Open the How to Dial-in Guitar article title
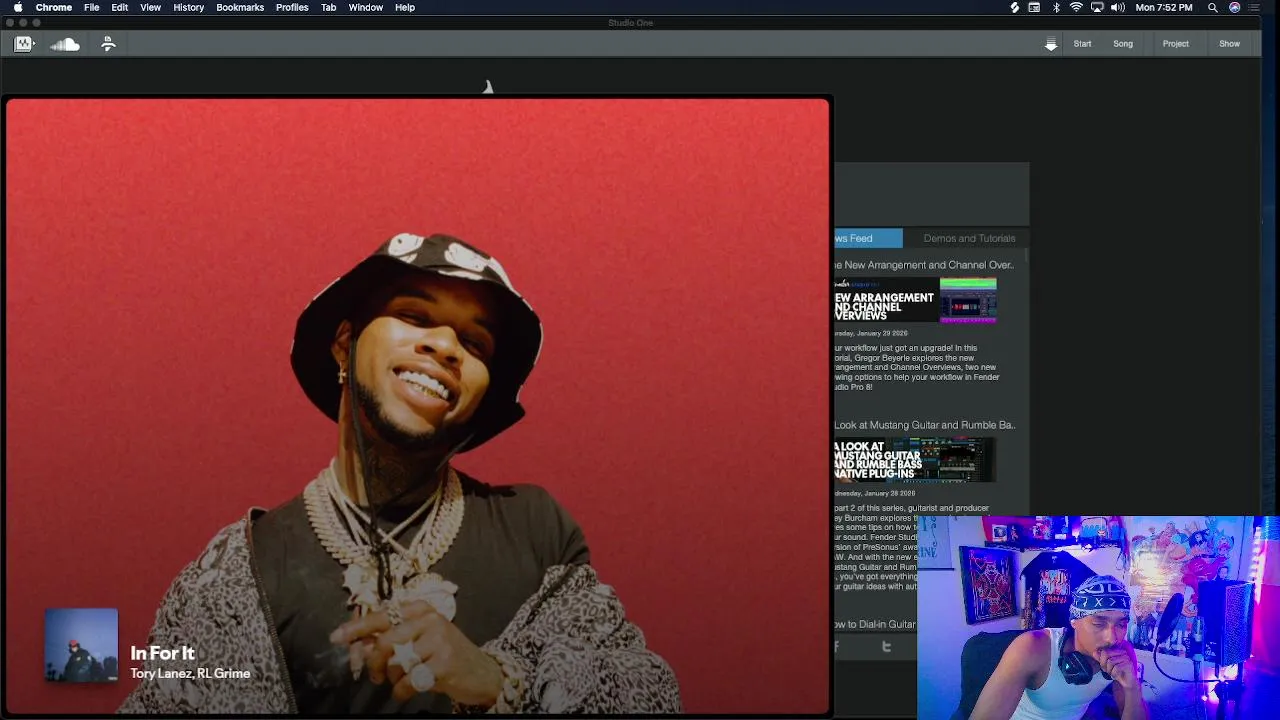The image size is (1280, 720). 875,624
